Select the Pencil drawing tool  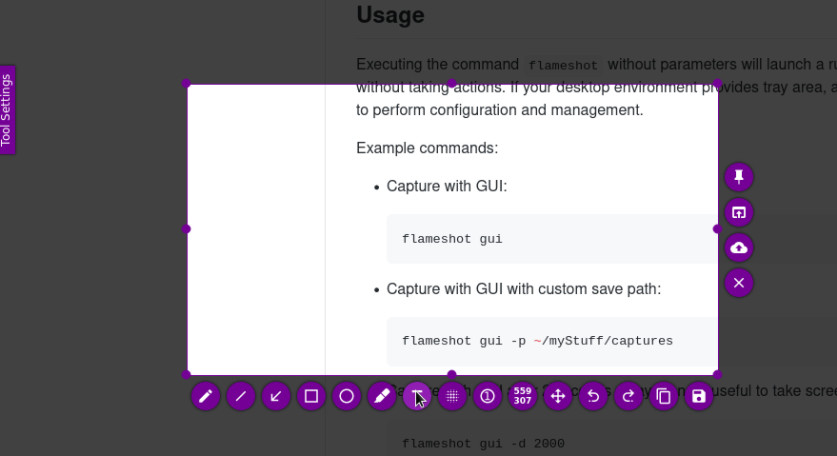206,396
